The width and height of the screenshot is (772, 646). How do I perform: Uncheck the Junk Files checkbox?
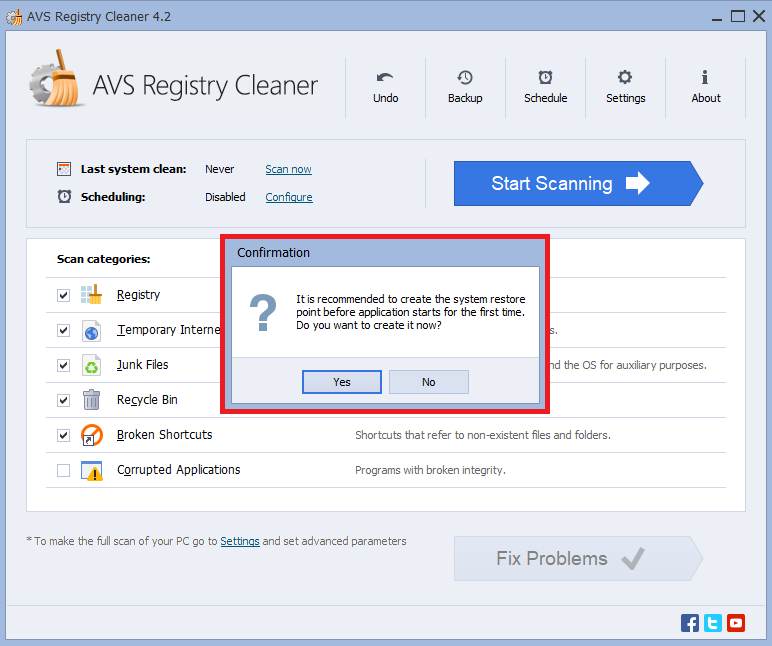pos(63,365)
